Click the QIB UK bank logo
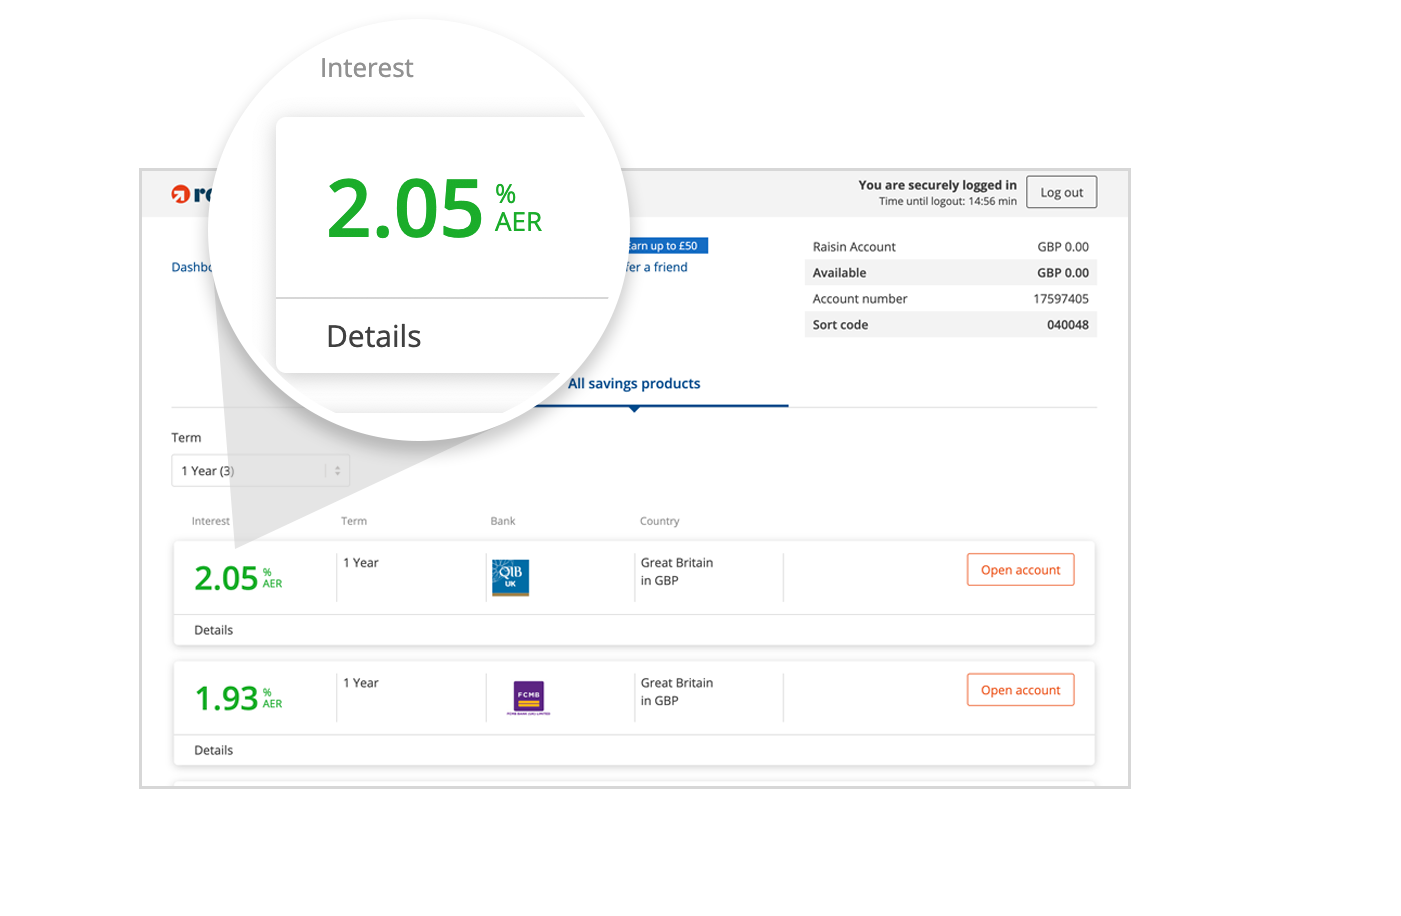Viewport: 1401px width, 916px height. pos(510,577)
